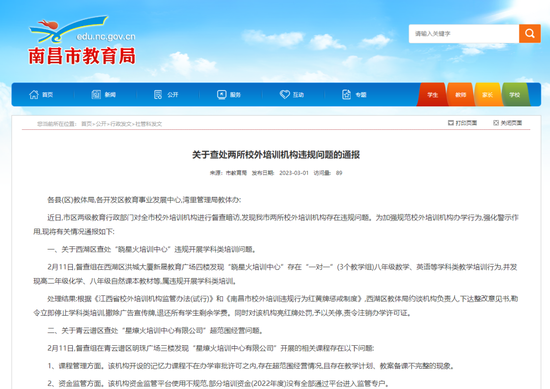Focus the keyword search input field
This screenshot has height=389, width=550.
pos(464,34)
